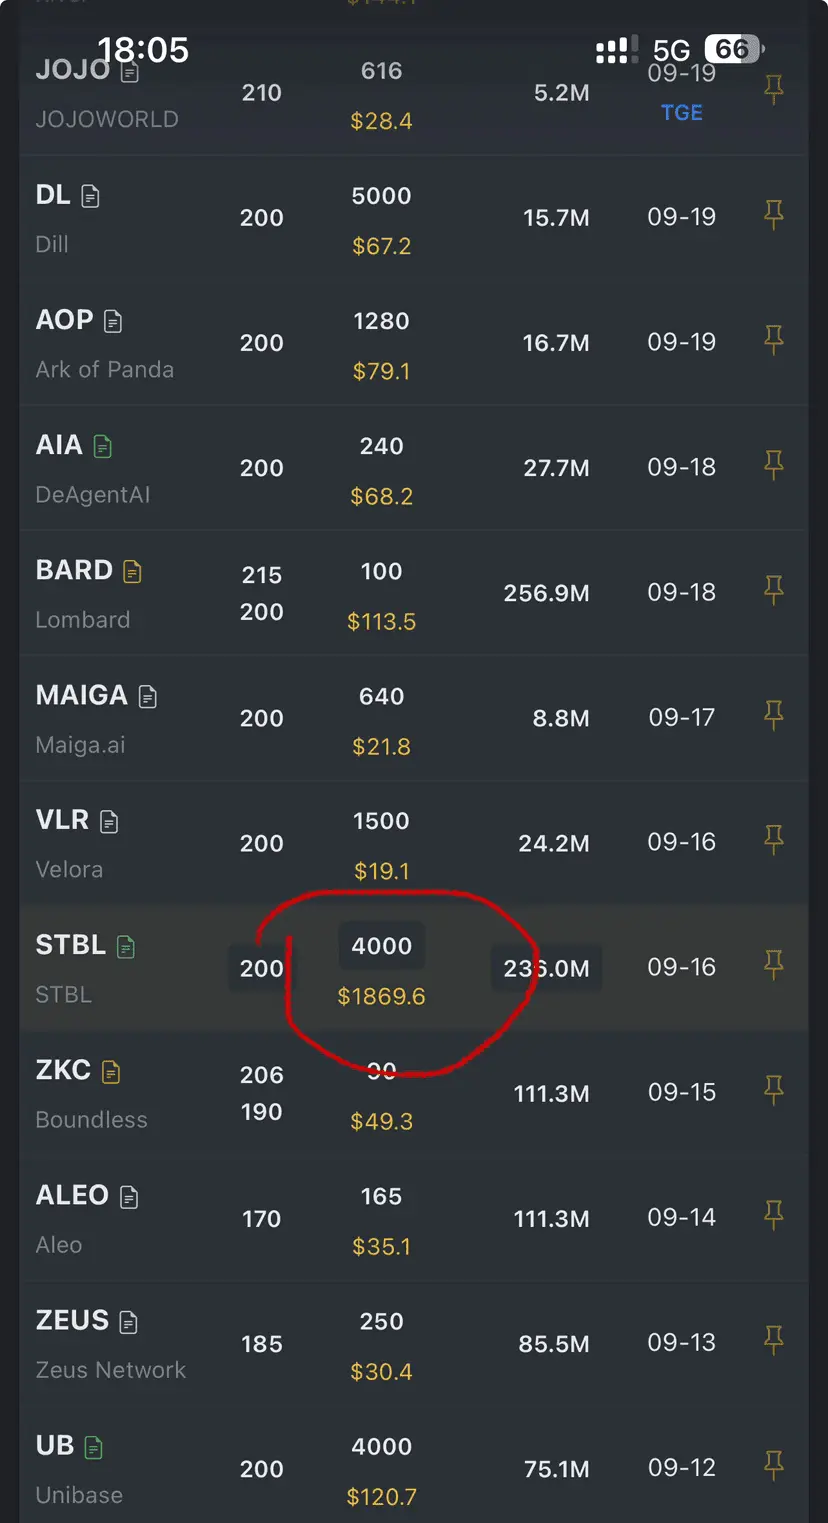The image size is (828, 1523).
Task: Click the UB Unibase token name
Action: pyautogui.click(x=55, y=1445)
